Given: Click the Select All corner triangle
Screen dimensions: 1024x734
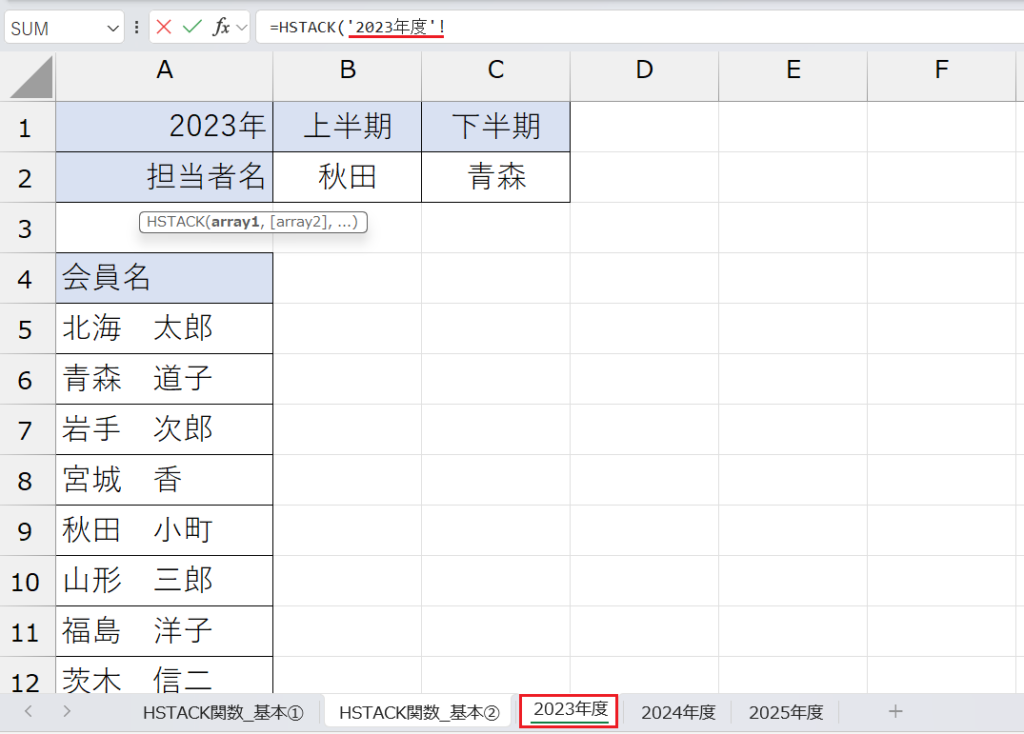Looking at the screenshot, I should [x=28, y=77].
